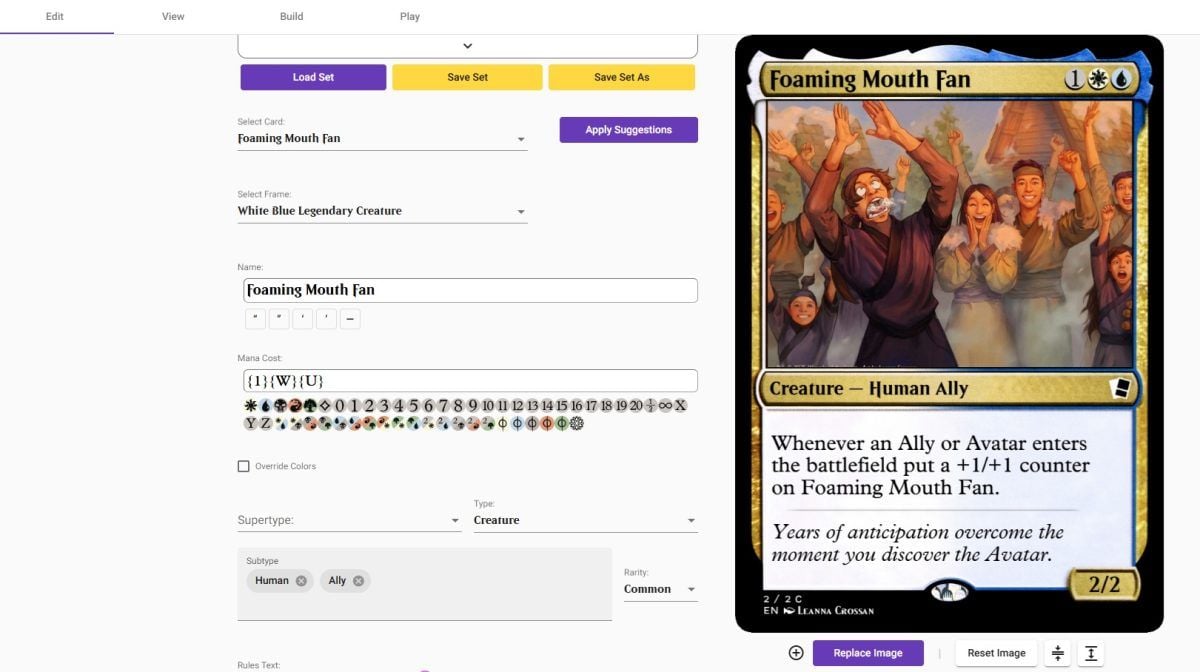Insert the half mana symbol
The height and width of the screenshot is (672, 1200).
click(651, 406)
